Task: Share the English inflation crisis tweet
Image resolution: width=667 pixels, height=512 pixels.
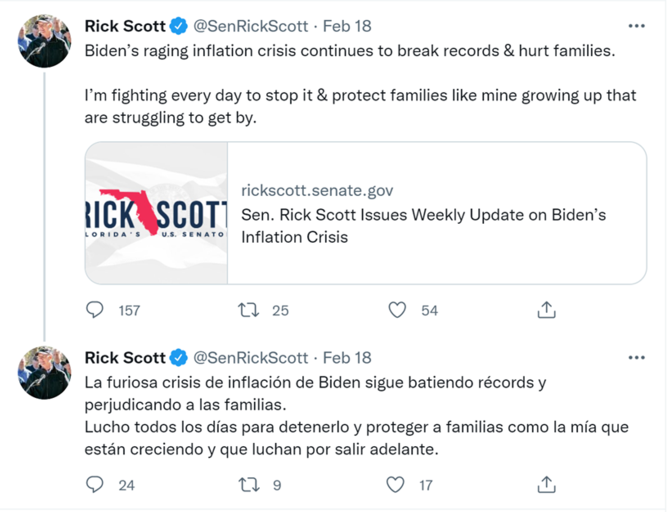Action: (x=546, y=310)
